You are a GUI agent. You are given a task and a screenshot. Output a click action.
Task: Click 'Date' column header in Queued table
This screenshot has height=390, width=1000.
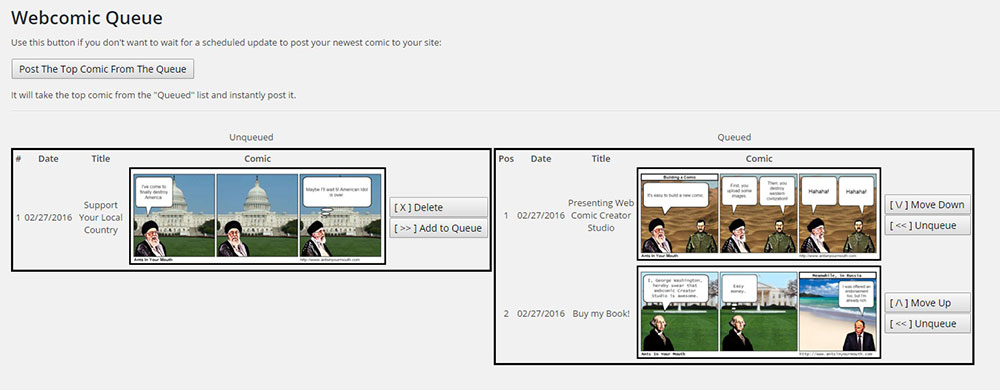tap(541, 159)
